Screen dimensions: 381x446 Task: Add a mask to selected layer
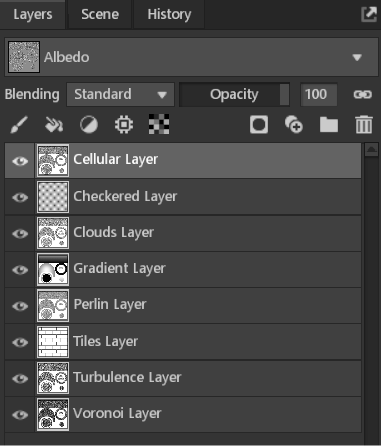click(x=259, y=125)
